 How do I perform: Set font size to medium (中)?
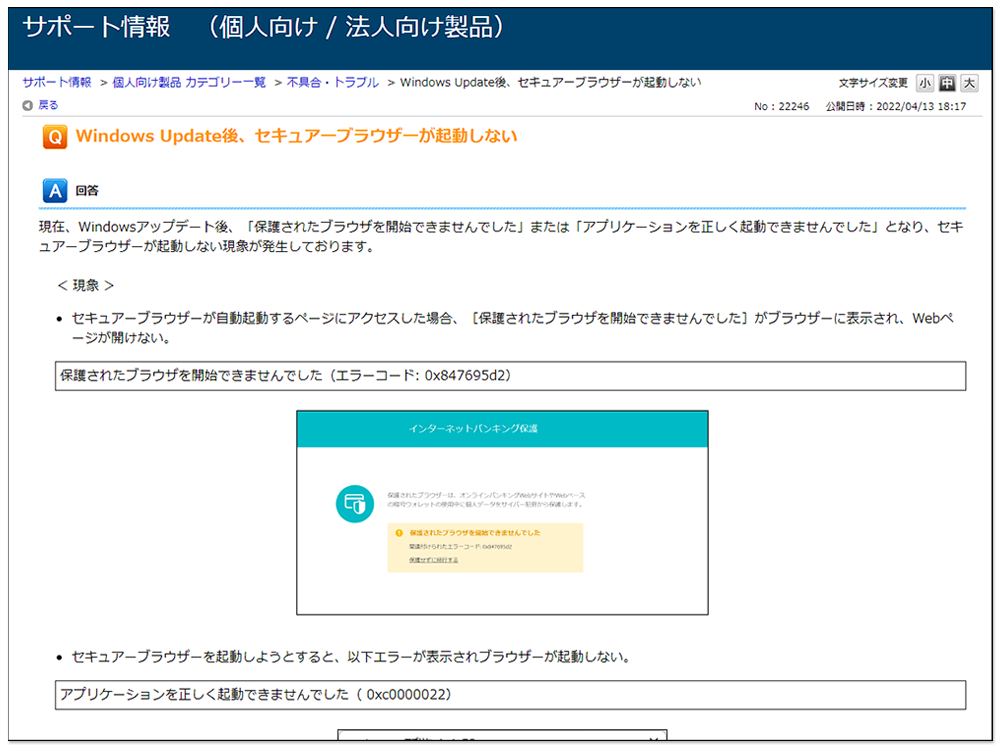click(947, 83)
